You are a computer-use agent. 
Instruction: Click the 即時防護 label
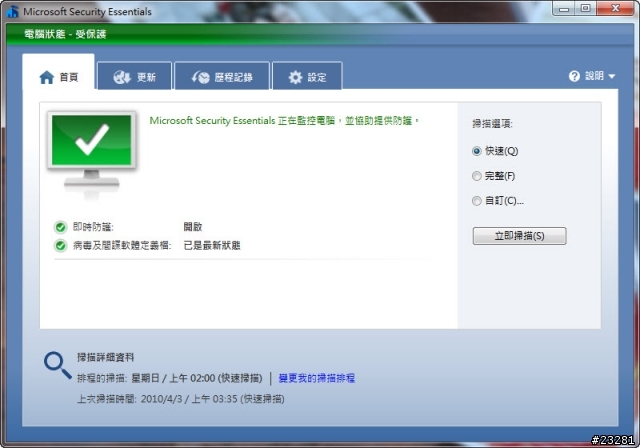(93, 227)
